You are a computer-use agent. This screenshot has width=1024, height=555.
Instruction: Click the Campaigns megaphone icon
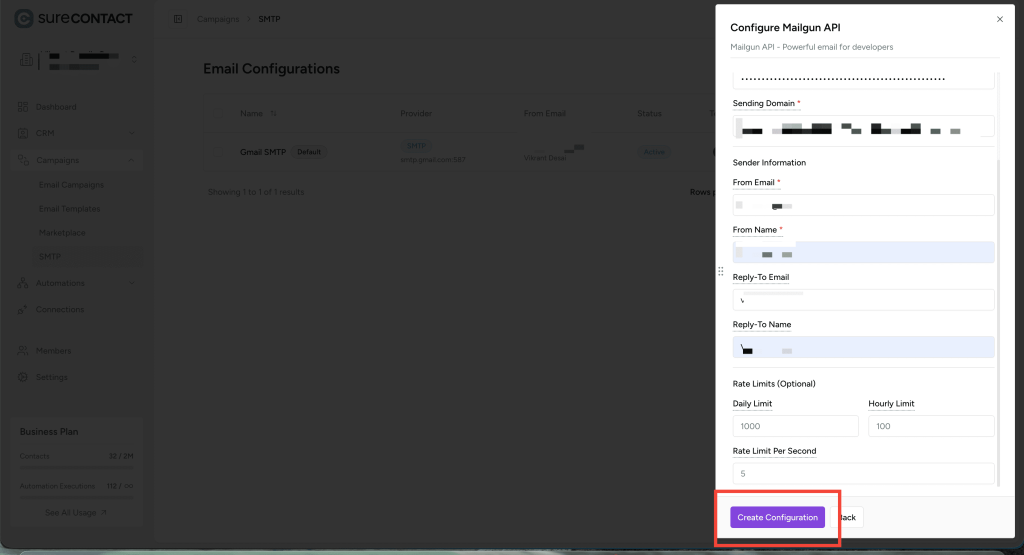24,160
